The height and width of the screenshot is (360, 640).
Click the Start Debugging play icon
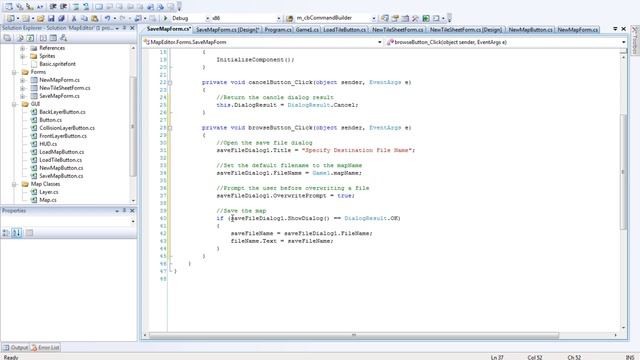pyautogui.click(x=165, y=18)
